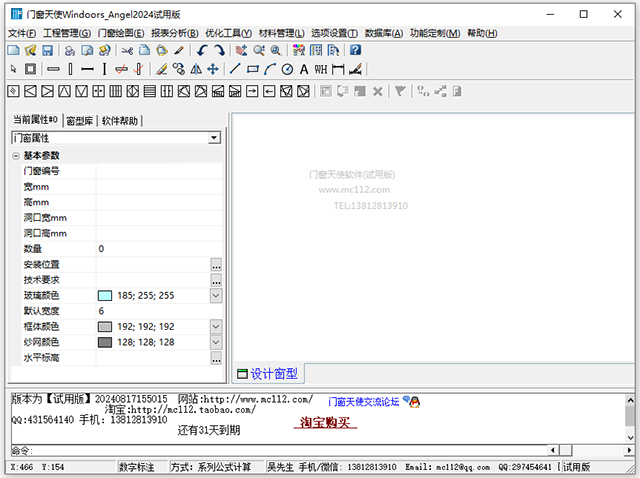
Task: Click the 淘宝购买 link
Action: pyautogui.click(x=325, y=422)
